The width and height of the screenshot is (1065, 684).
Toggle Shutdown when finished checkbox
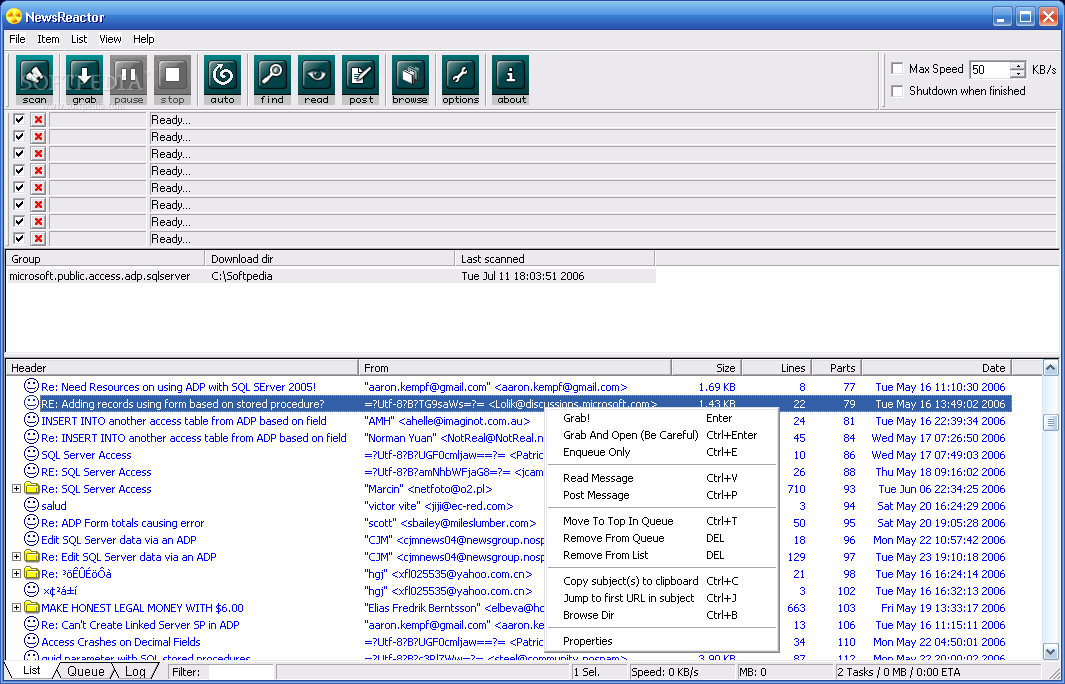[x=897, y=91]
